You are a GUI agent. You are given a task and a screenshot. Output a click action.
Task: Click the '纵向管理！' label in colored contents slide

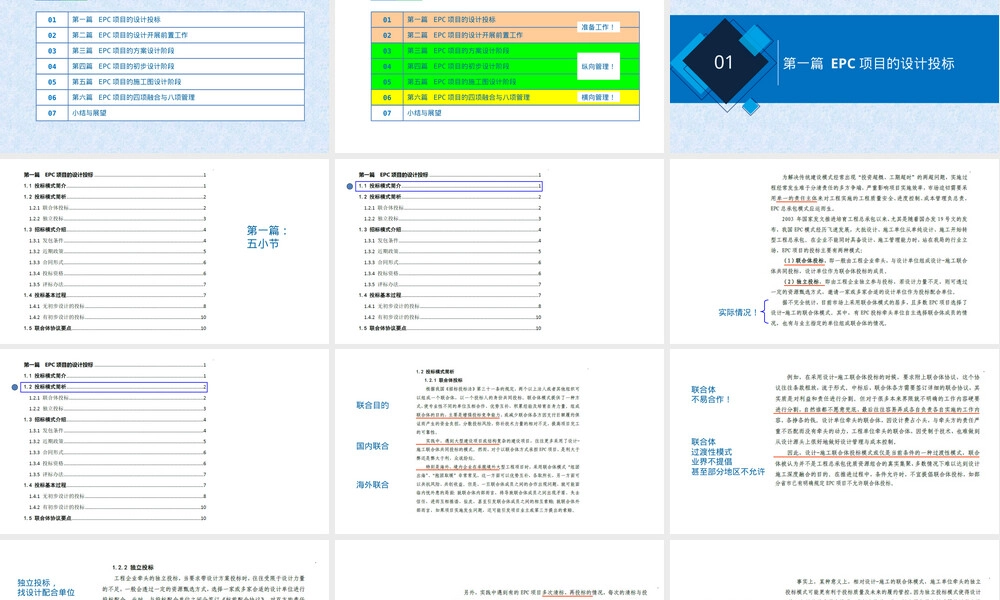[598, 66]
